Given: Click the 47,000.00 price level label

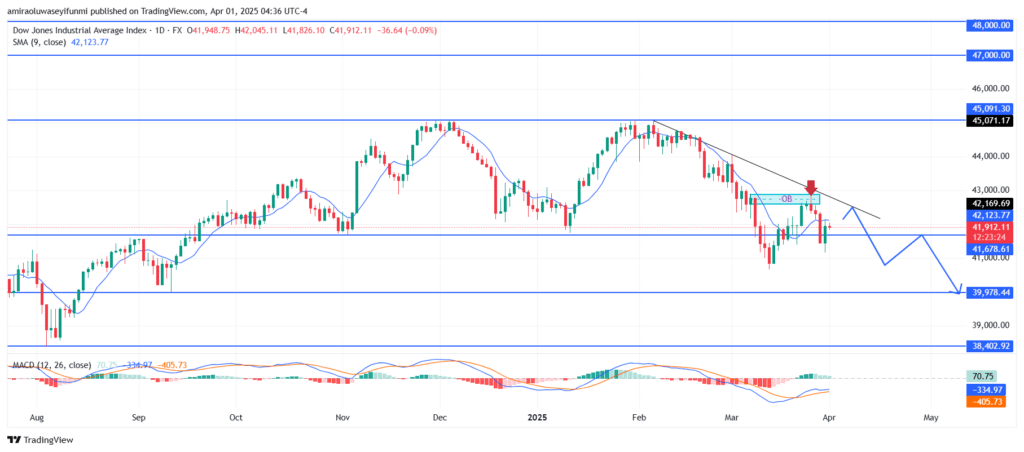Looking at the screenshot, I should click(992, 56).
